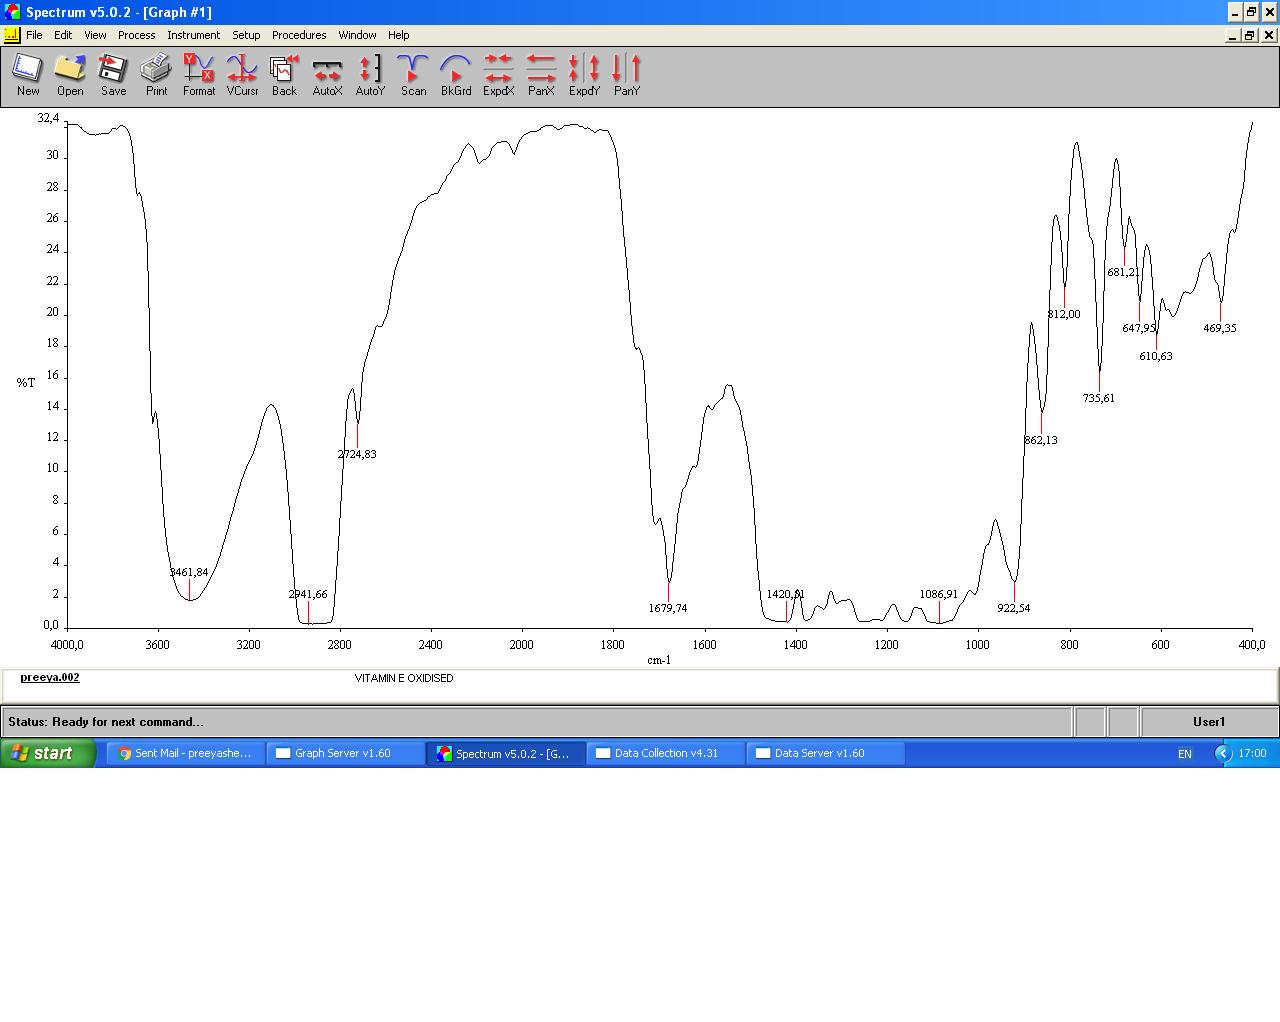Click the 681,21 peak label
The image size is (1280, 1022).
pos(1124,272)
